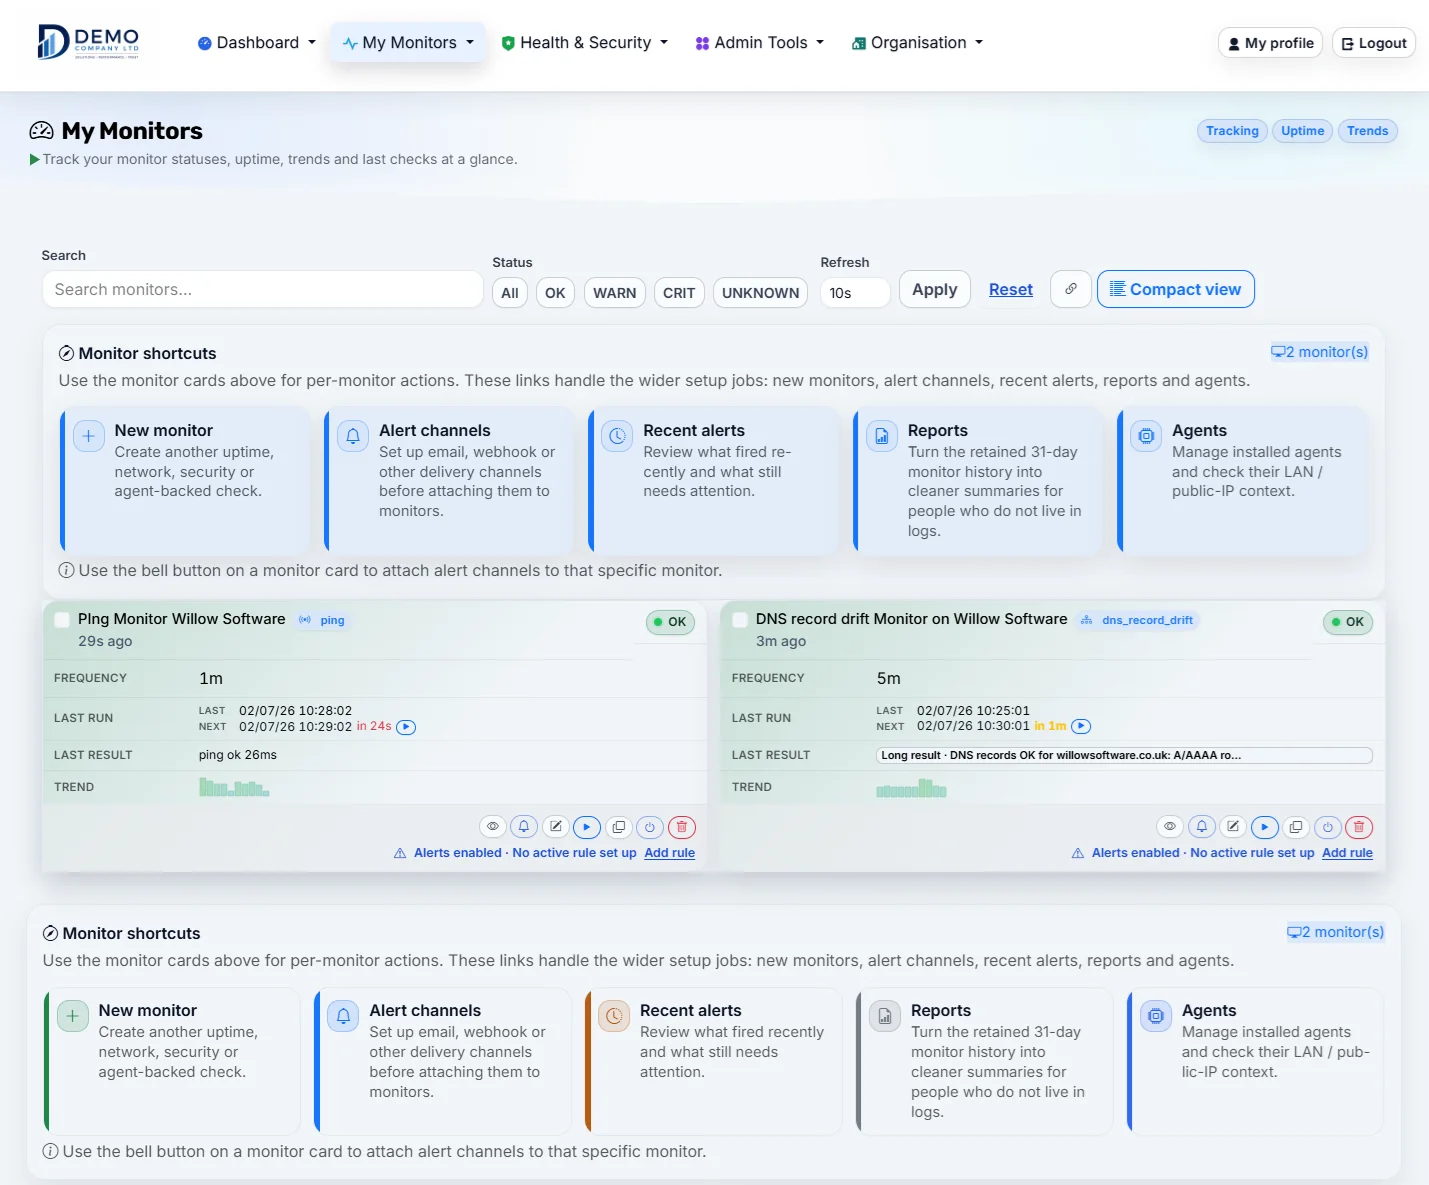Delete the DNS record drift monitor
Image resolution: width=1429 pixels, height=1185 pixels.
coord(1359,827)
